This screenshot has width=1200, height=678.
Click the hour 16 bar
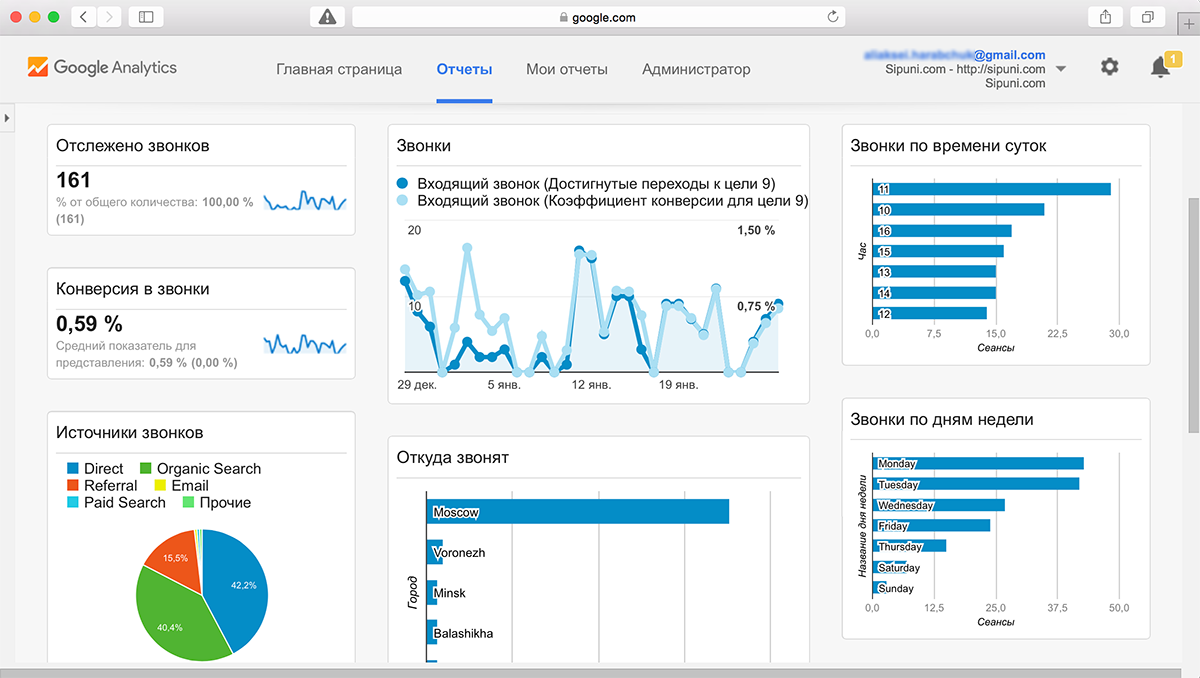click(x=943, y=231)
